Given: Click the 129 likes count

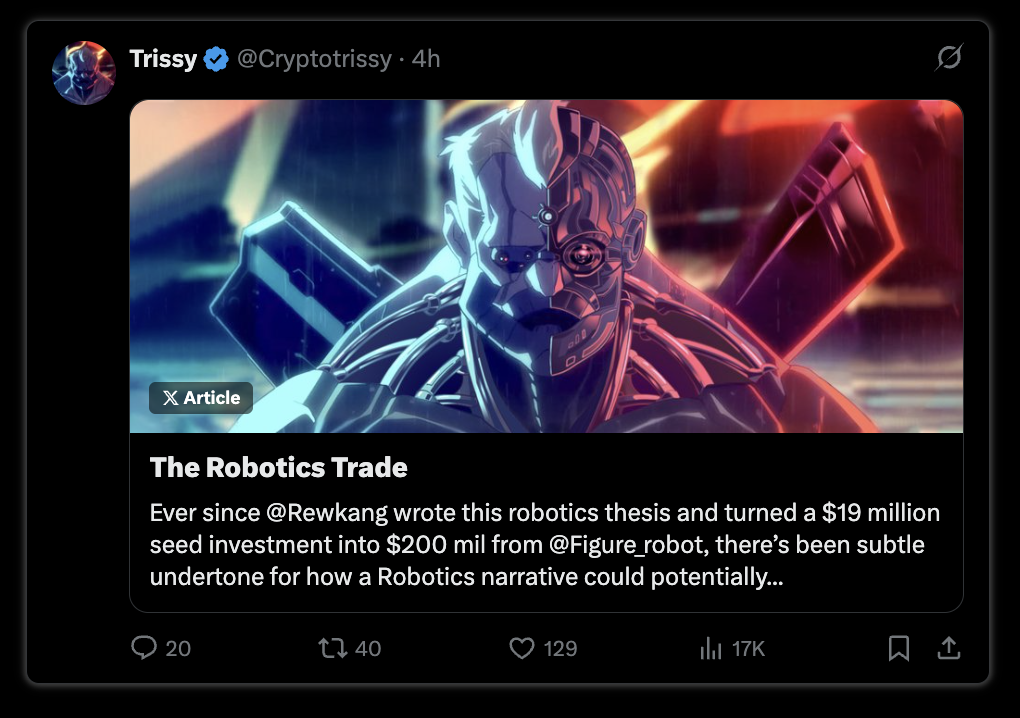Looking at the screenshot, I should 560,648.
